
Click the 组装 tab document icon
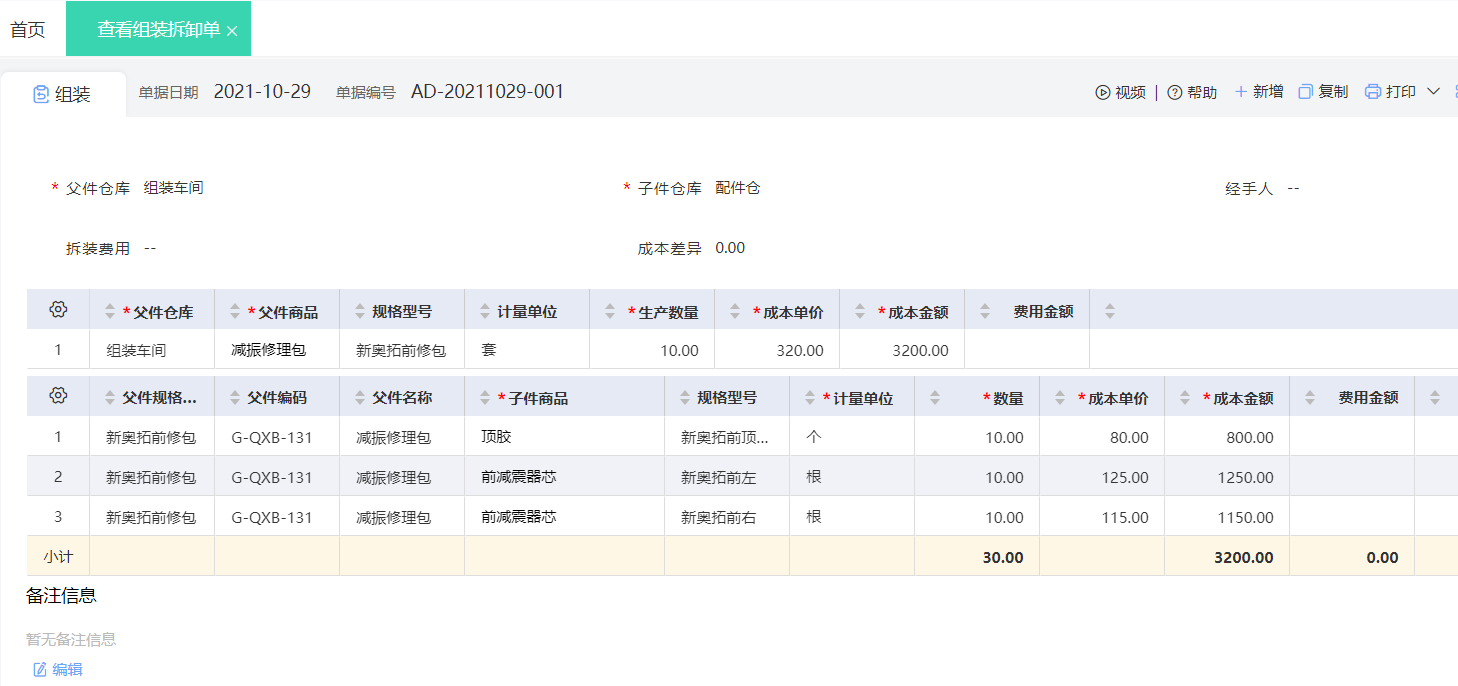pos(40,93)
